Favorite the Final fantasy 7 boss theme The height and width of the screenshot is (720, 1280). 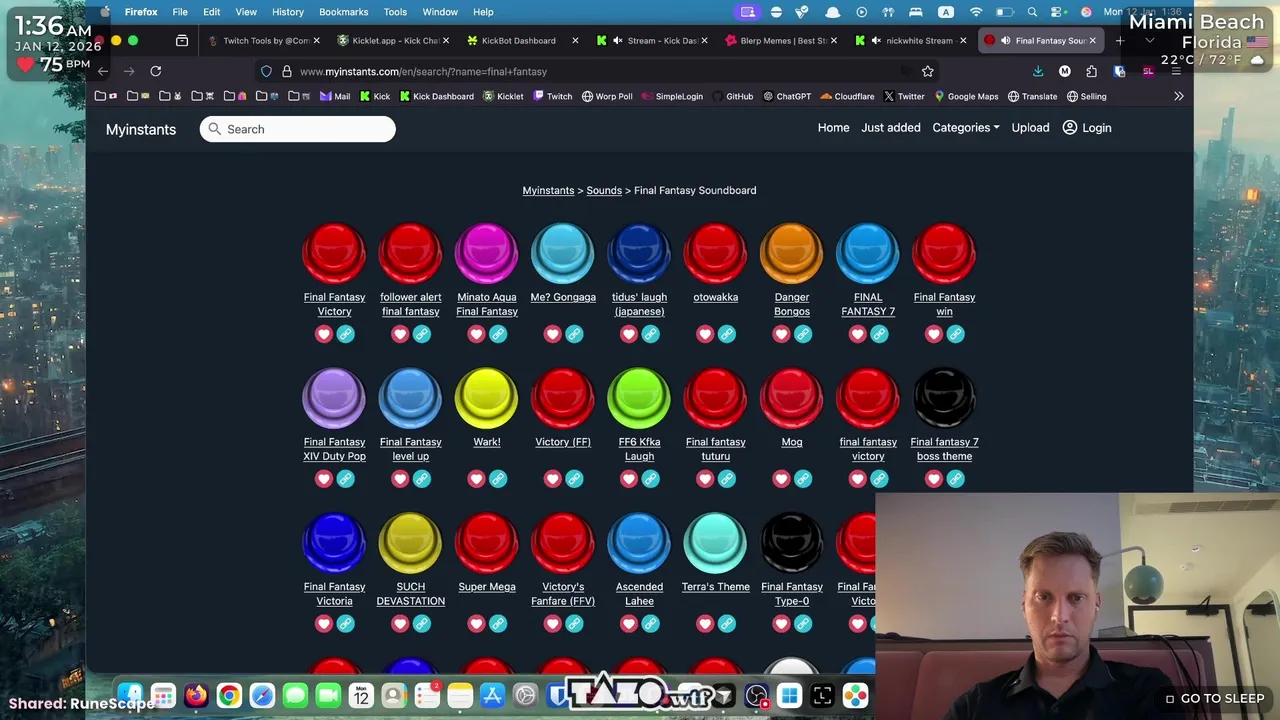933,479
